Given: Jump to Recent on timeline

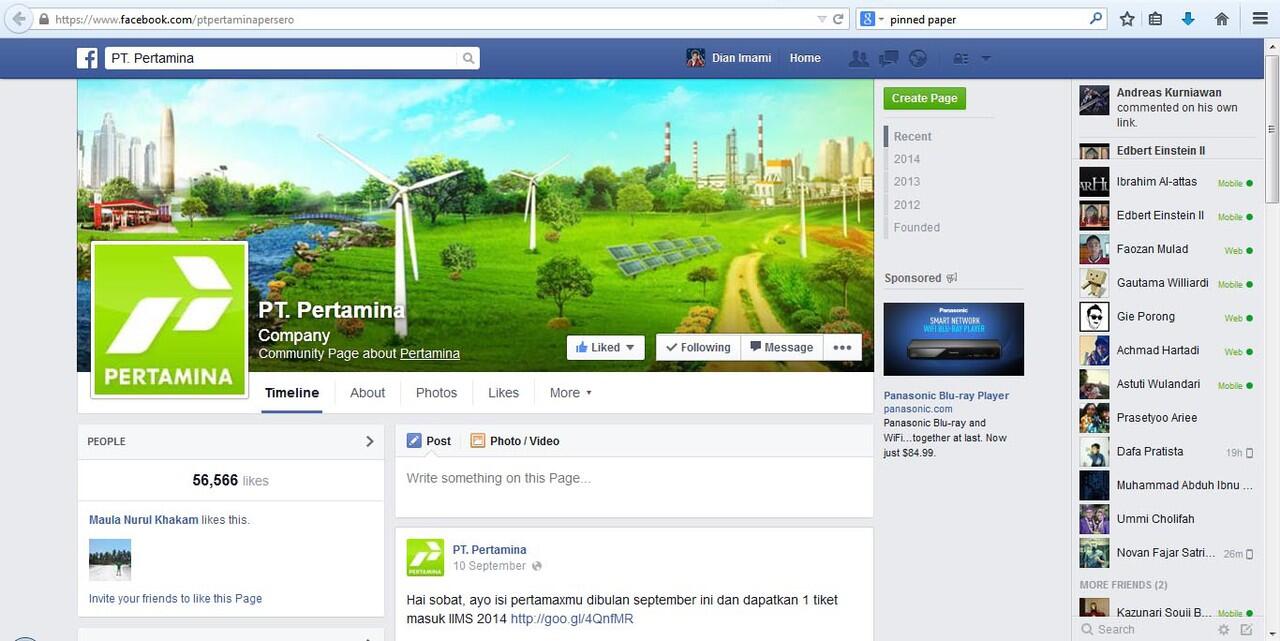Looking at the screenshot, I should [912, 136].
